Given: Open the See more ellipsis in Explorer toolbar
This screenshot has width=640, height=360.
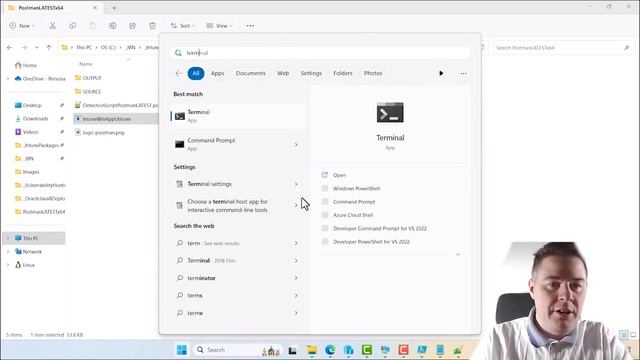Looking at the screenshot, I should click(250, 26).
